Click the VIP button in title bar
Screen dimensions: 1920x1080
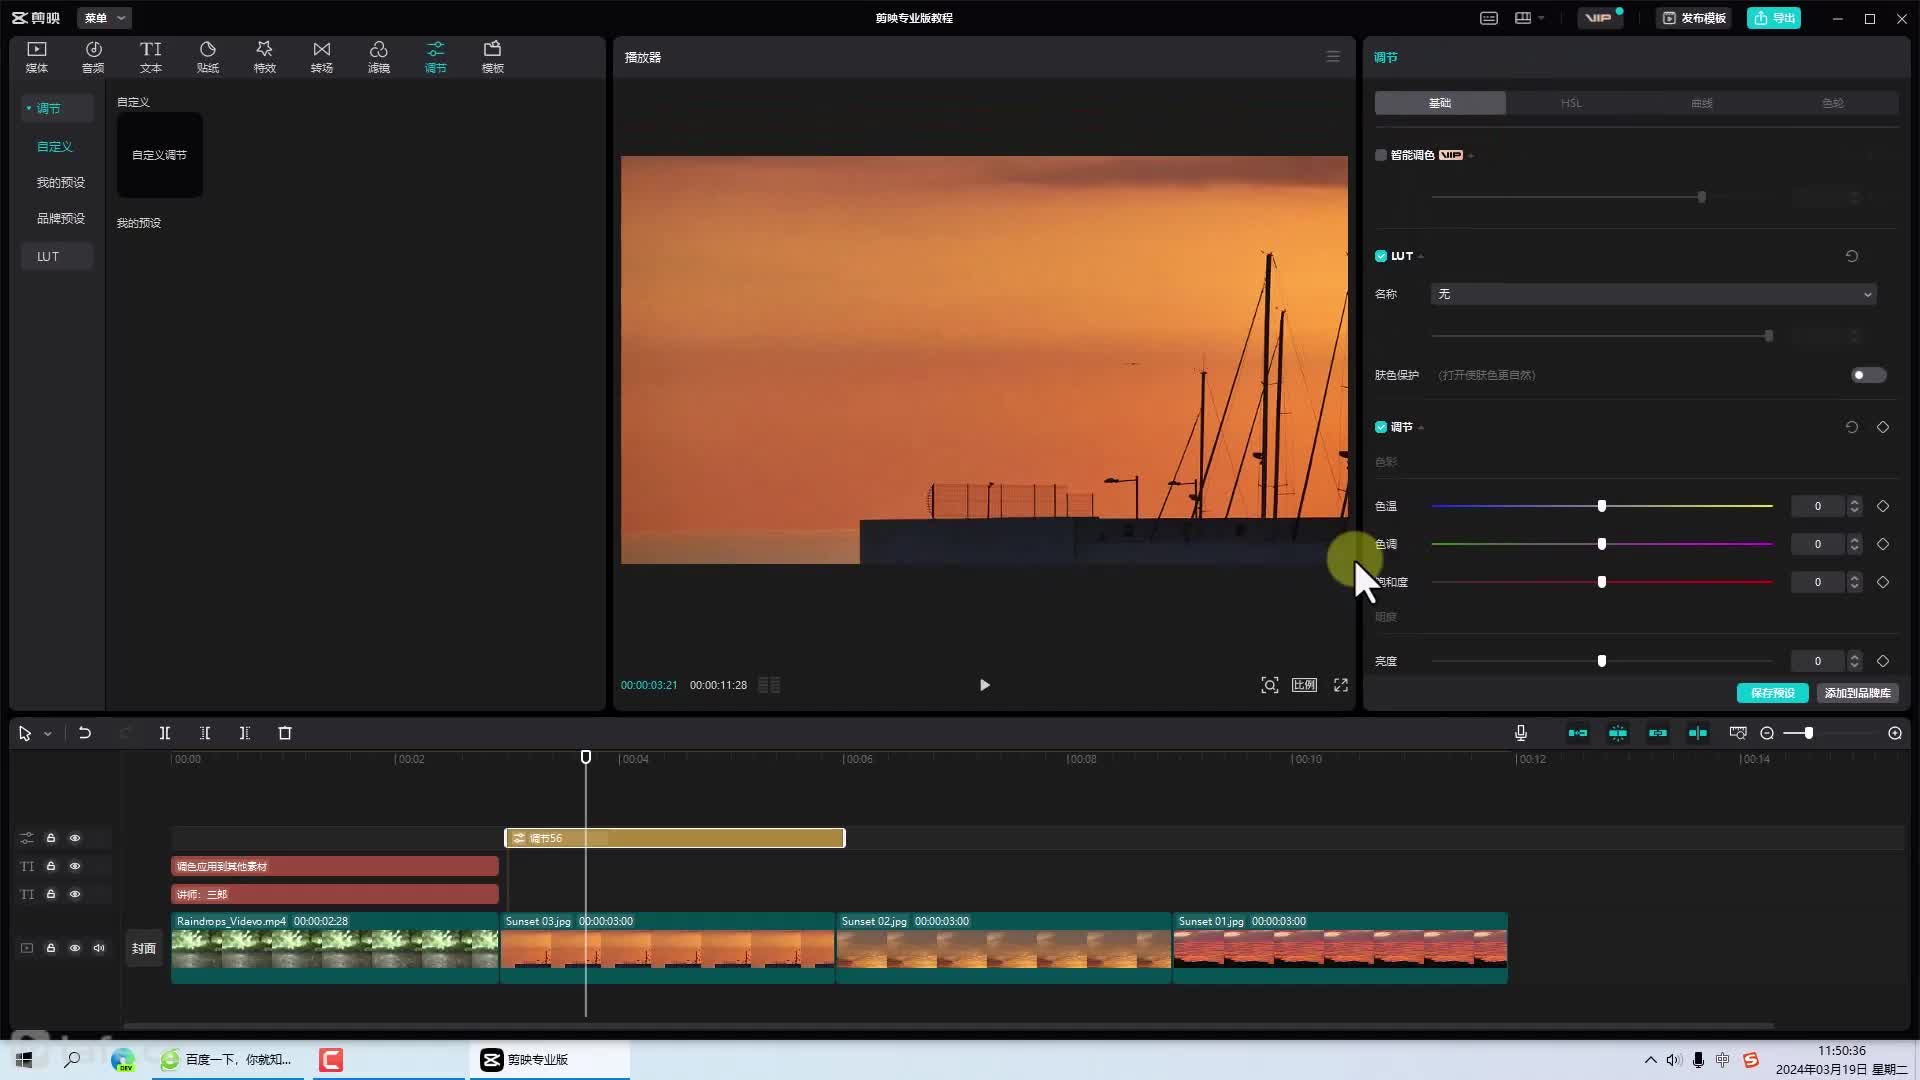point(1599,18)
